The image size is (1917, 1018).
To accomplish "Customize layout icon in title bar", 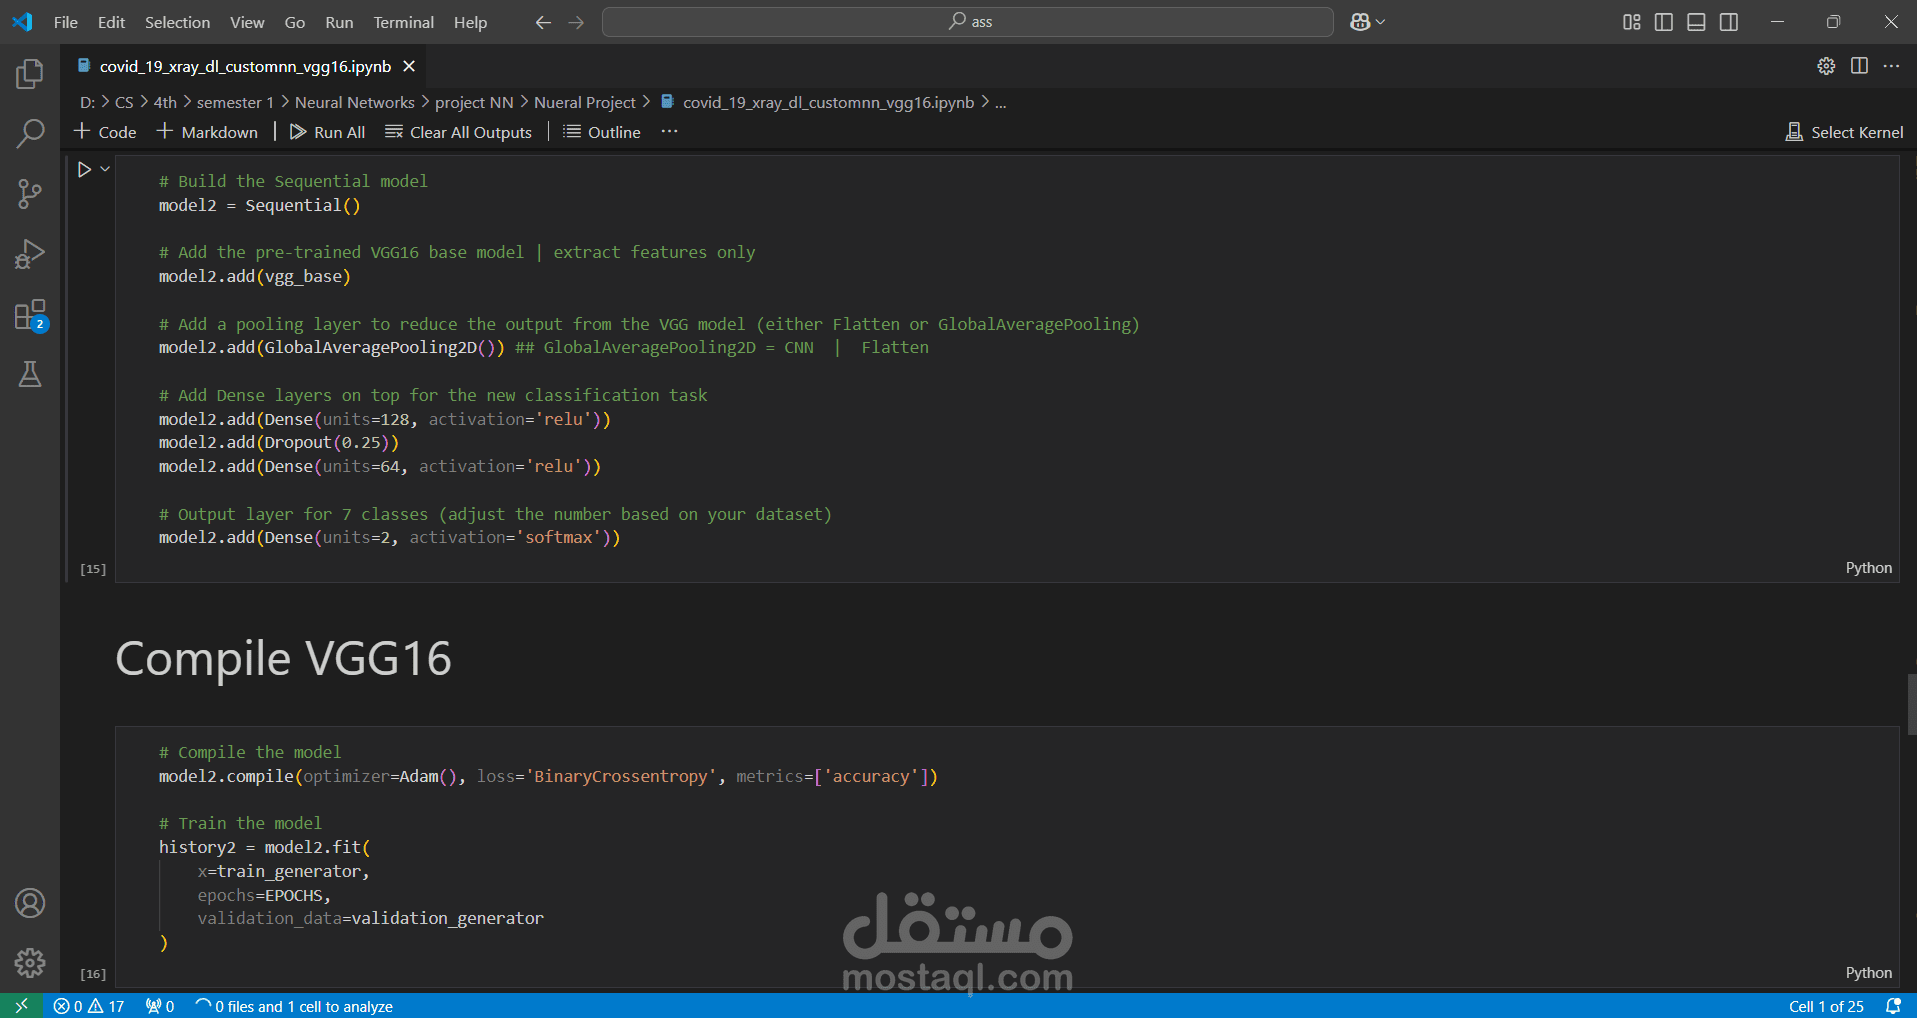I will [x=1631, y=22].
